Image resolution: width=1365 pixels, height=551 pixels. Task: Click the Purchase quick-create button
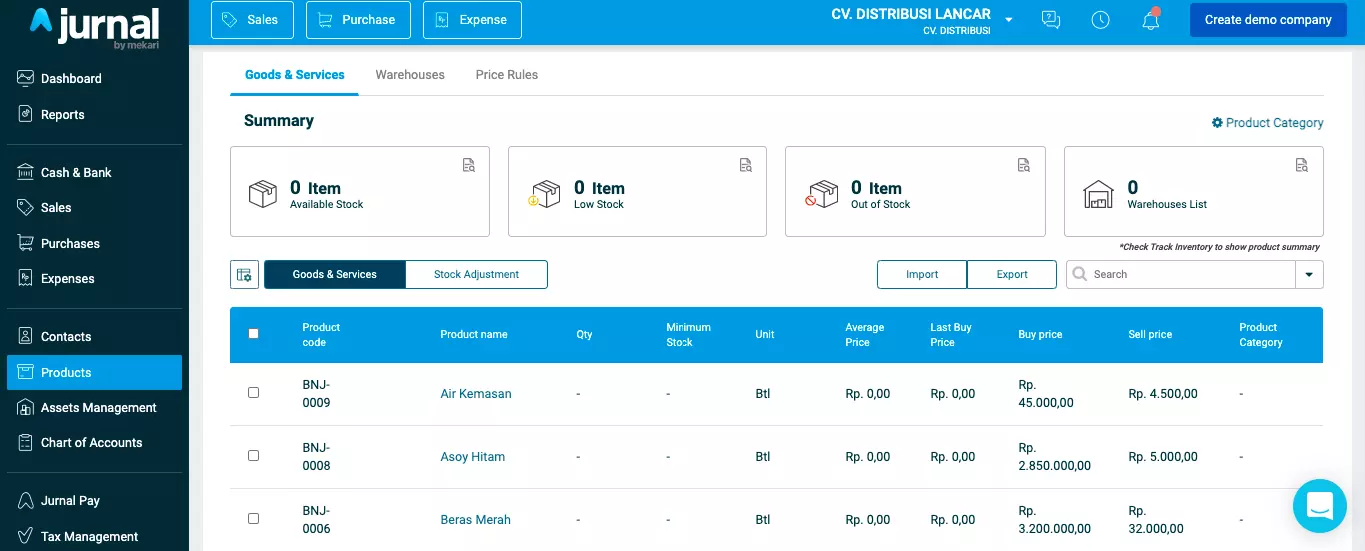pos(358,20)
